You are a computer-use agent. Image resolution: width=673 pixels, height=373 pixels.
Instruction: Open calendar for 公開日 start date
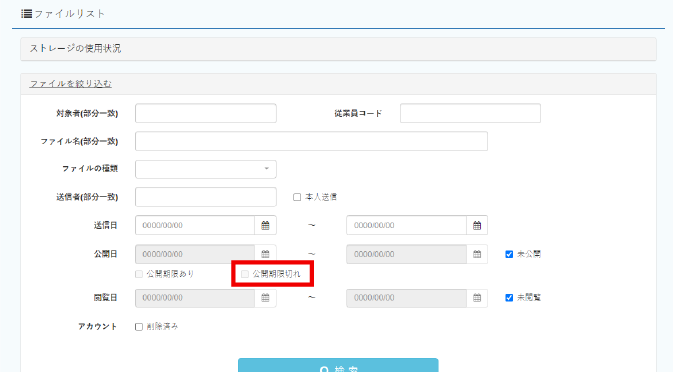(x=265, y=254)
